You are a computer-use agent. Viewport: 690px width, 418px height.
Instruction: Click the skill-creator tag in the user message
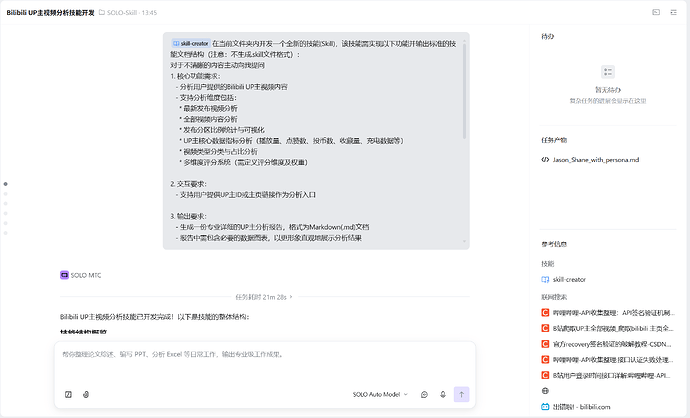[191, 44]
